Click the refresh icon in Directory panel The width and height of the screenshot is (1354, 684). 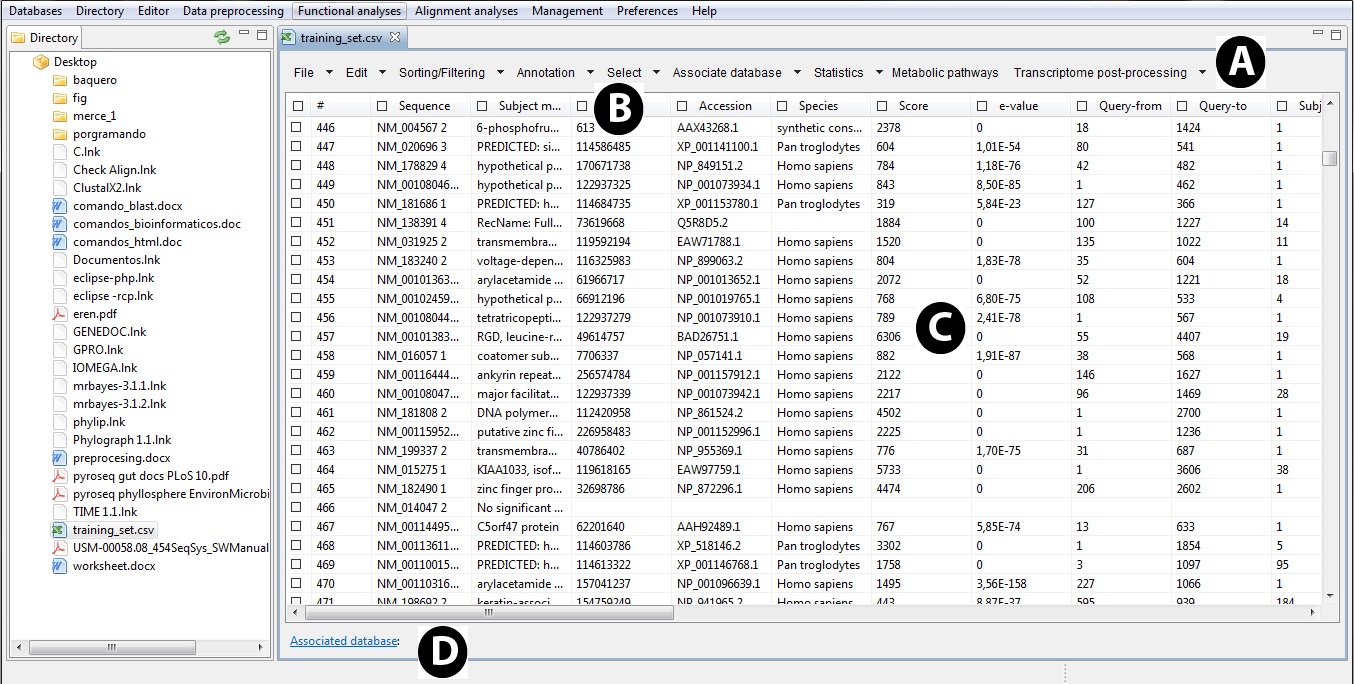[221, 37]
